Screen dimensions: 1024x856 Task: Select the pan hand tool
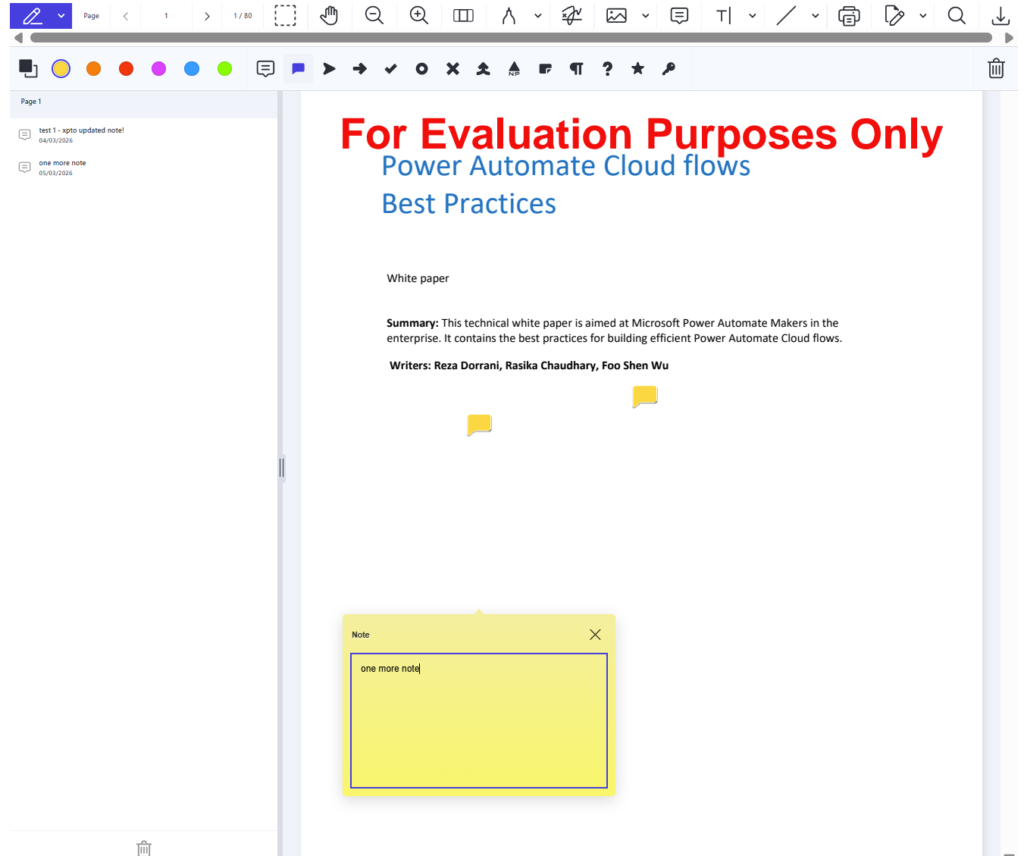coord(329,16)
